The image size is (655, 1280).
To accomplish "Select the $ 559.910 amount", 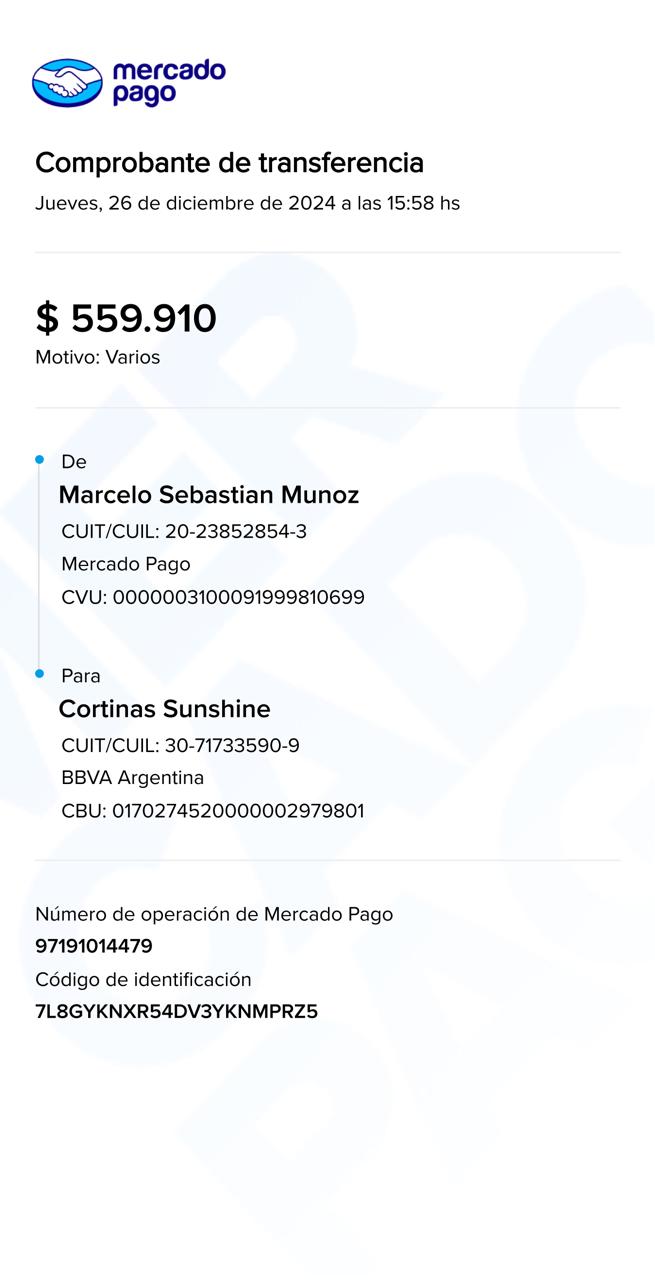I will (x=126, y=318).
